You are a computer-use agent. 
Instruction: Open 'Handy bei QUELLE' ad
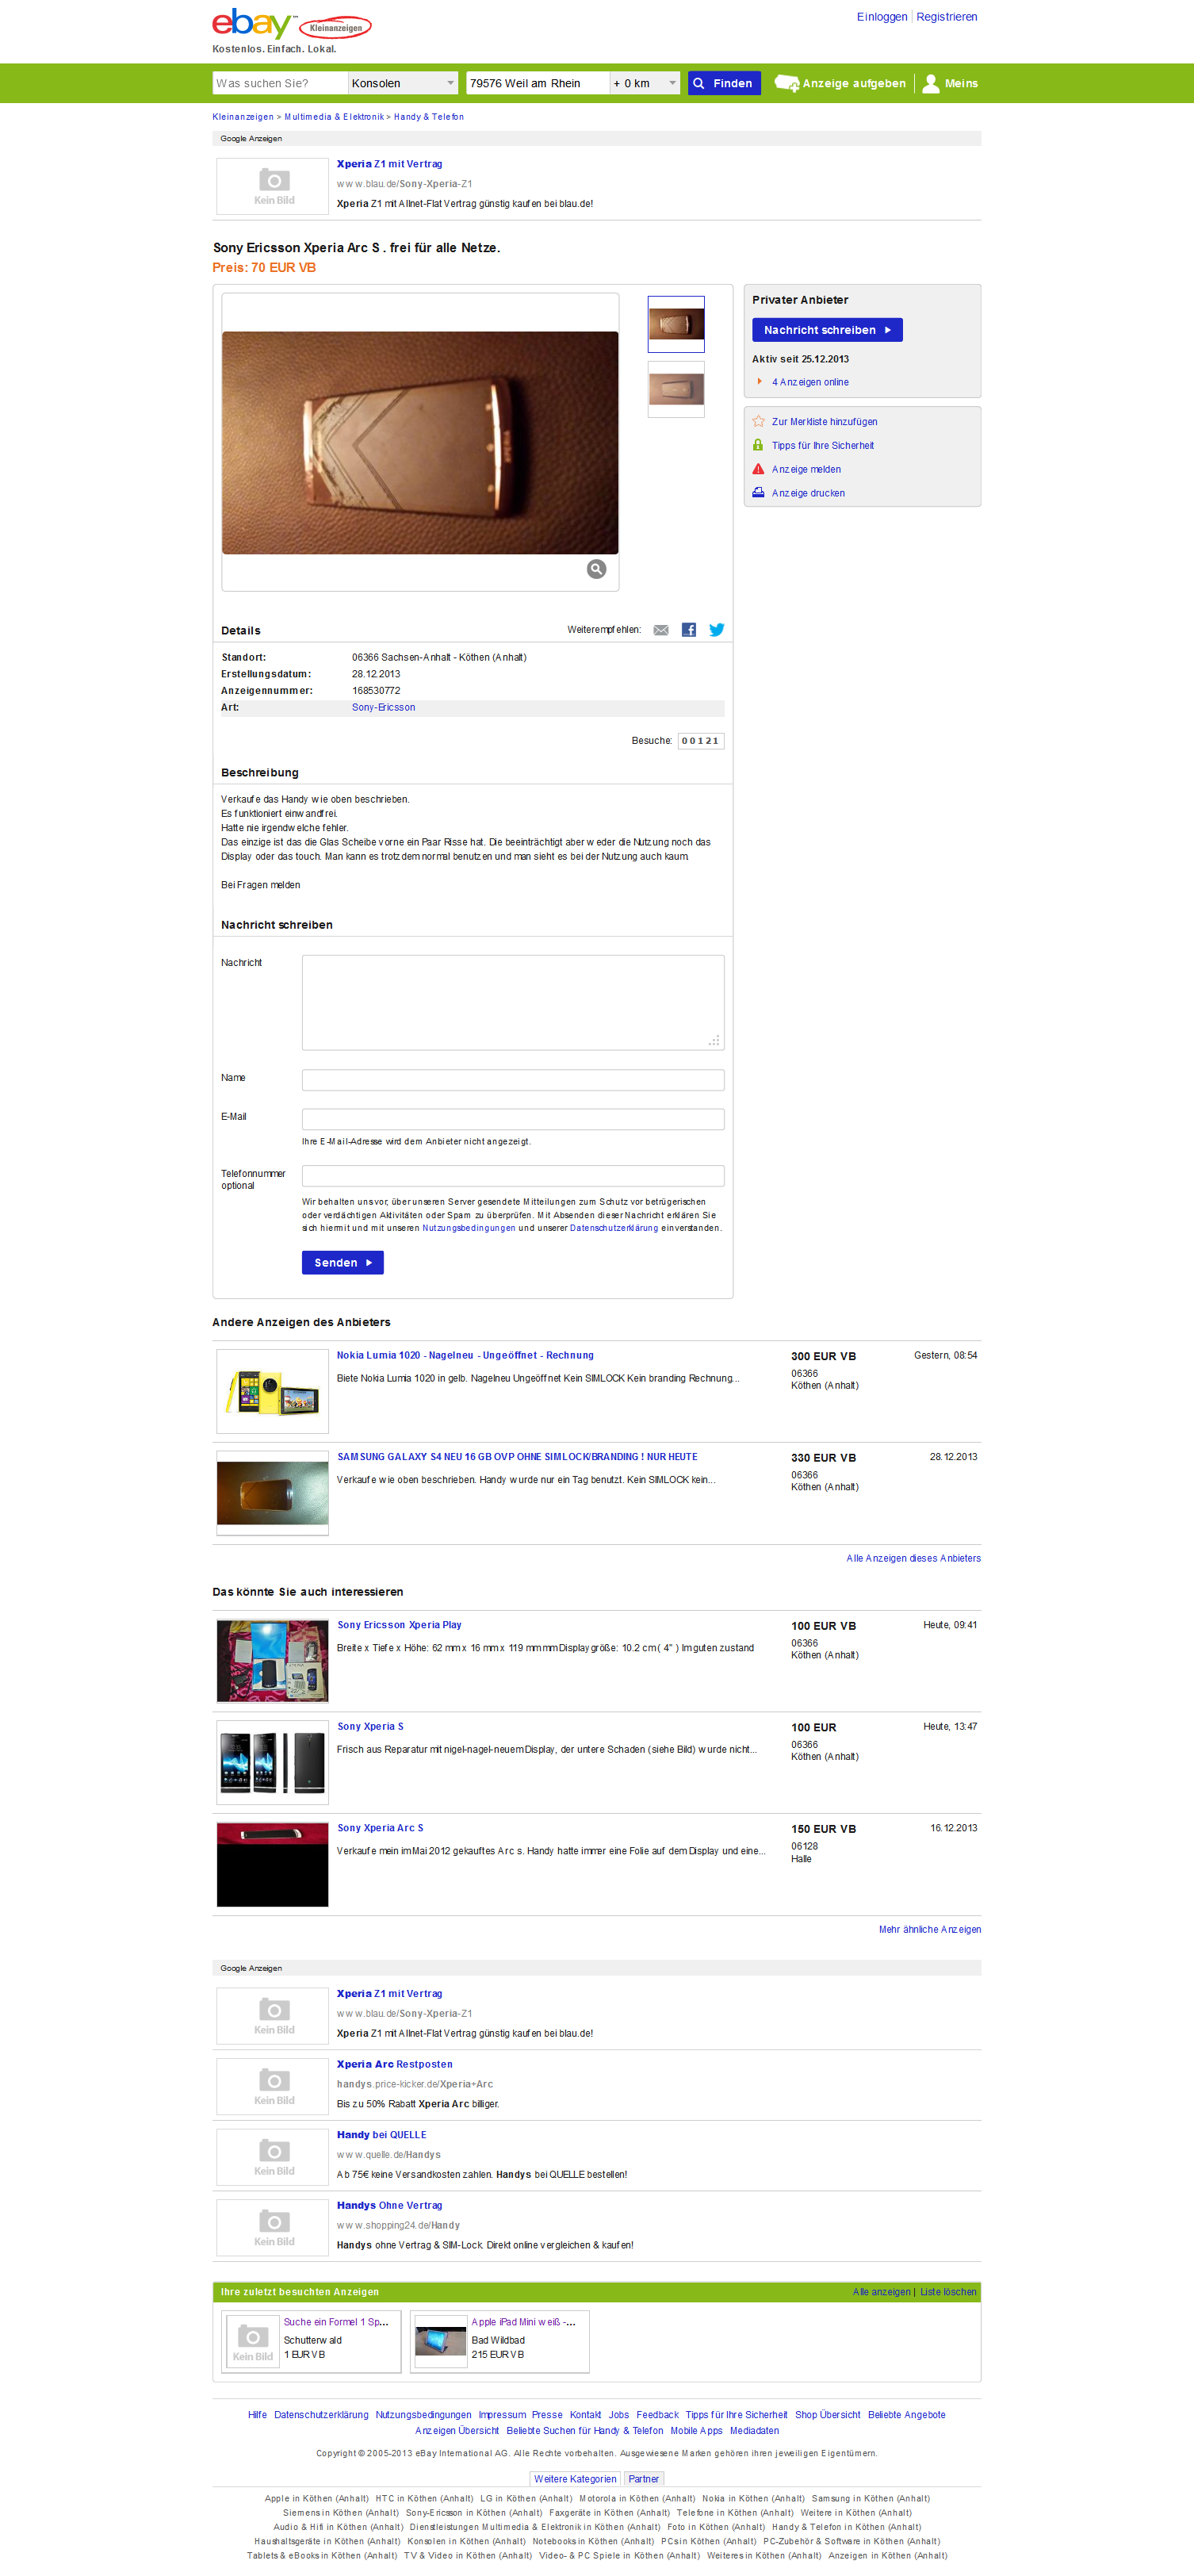coord(381,2135)
